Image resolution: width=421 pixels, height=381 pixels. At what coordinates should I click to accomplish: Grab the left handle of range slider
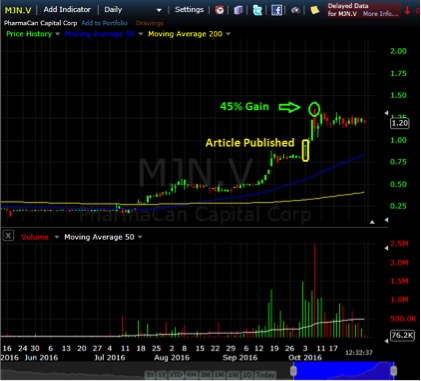[x=294, y=371]
